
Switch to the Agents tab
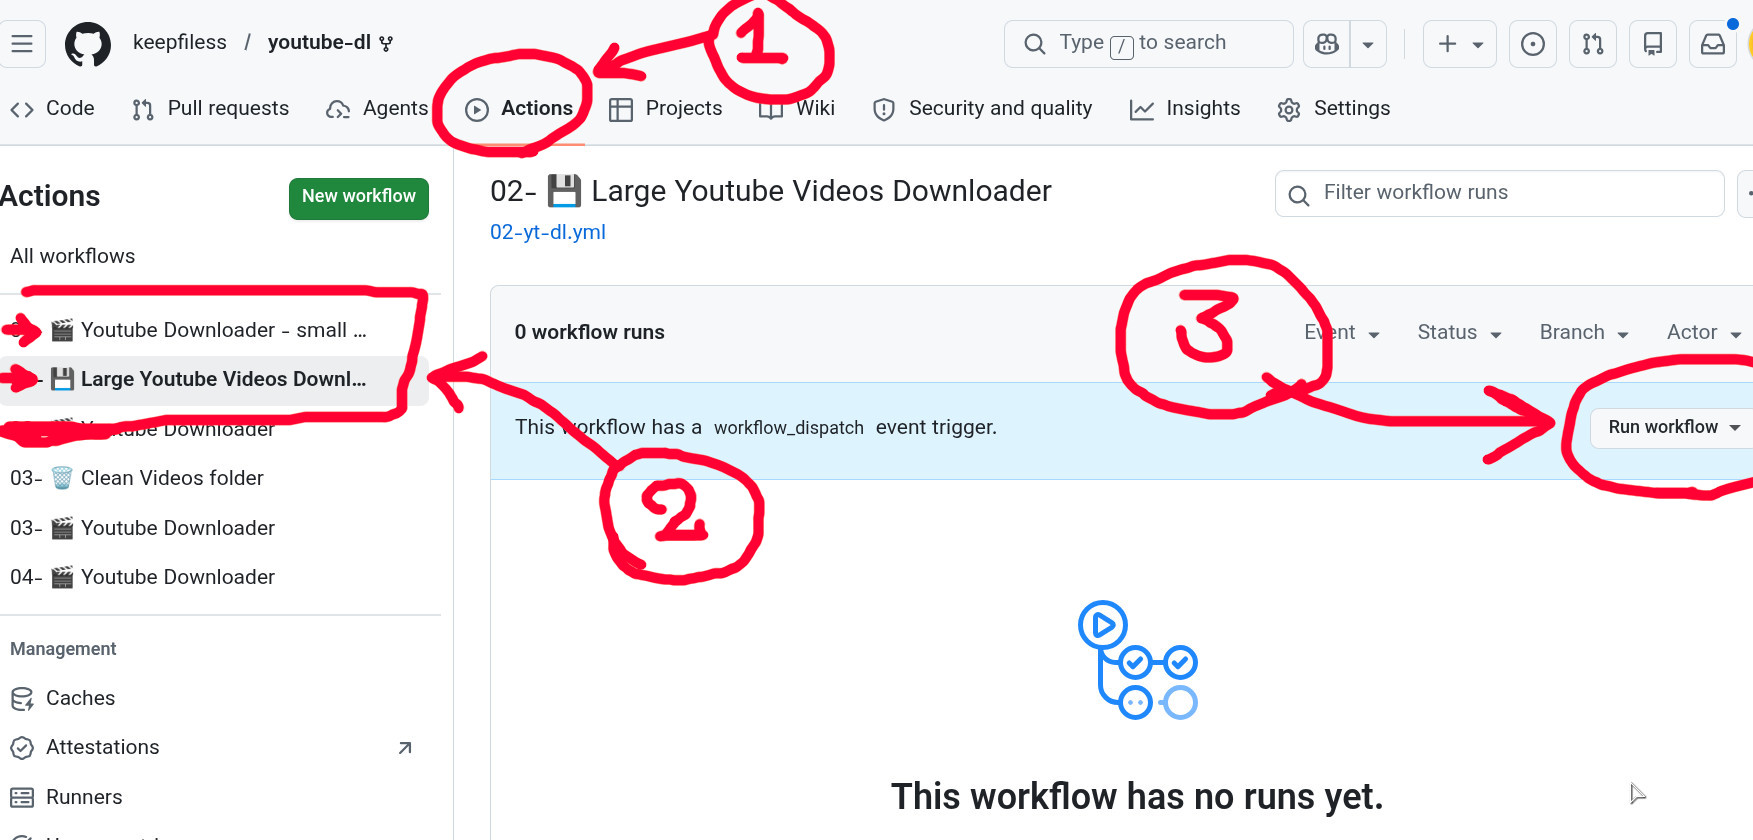tap(377, 108)
